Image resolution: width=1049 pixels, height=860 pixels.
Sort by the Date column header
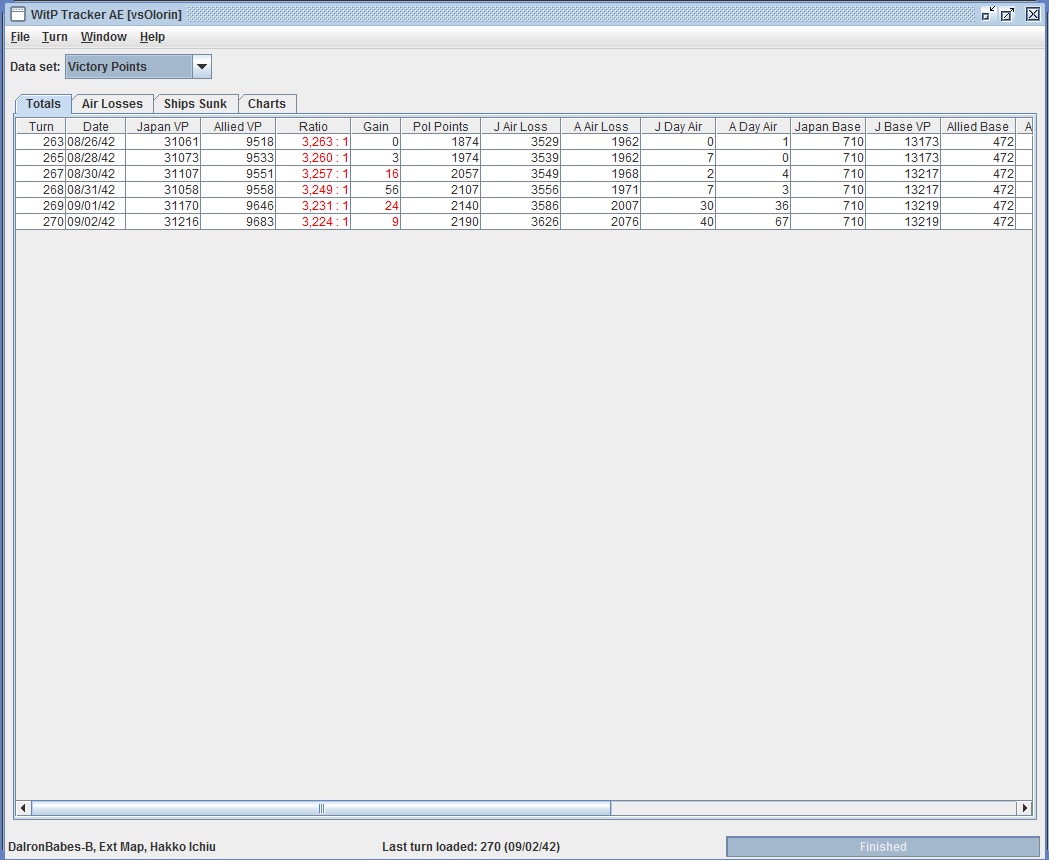(96, 126)
